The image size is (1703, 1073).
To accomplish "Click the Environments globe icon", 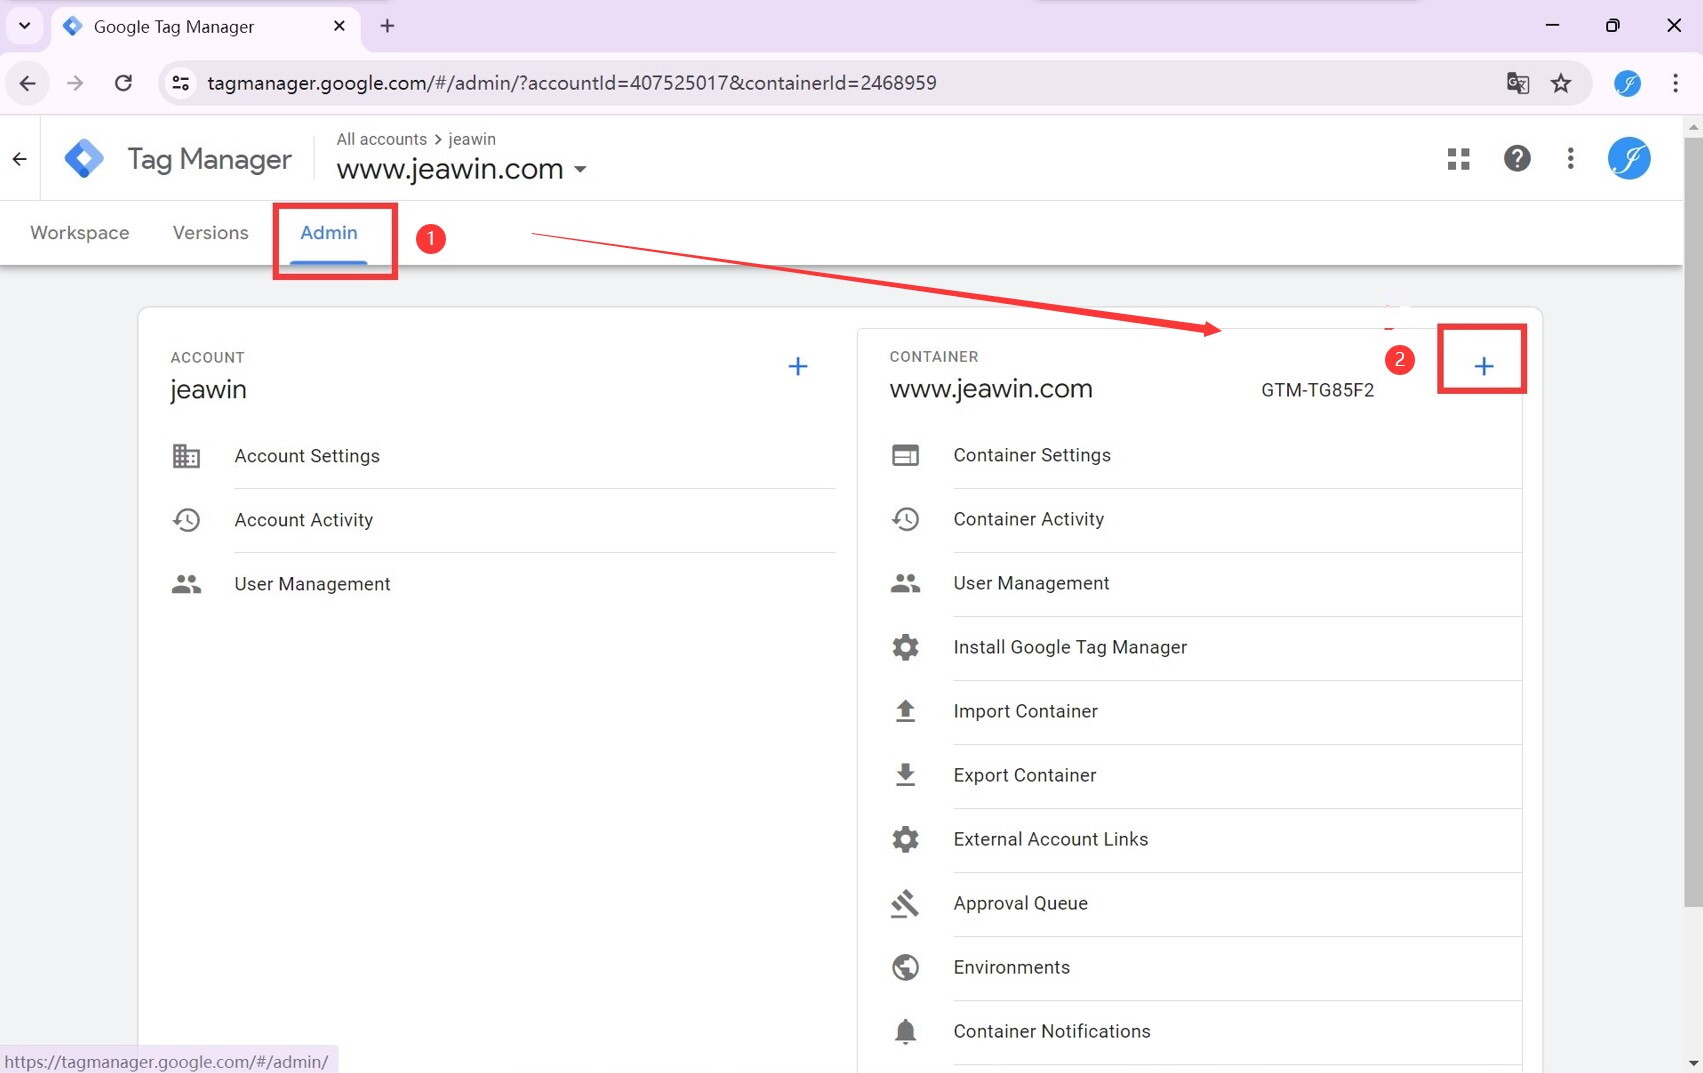I will pos(905,967).
